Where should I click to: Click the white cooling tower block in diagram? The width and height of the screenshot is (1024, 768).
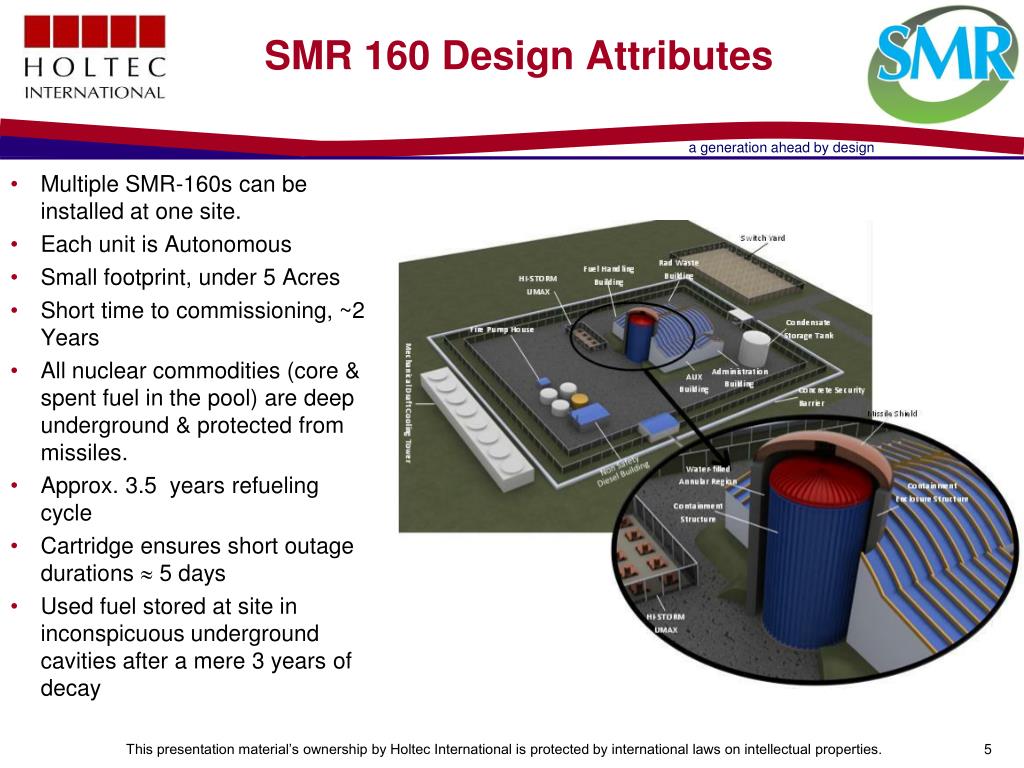(x=476, y=429)
